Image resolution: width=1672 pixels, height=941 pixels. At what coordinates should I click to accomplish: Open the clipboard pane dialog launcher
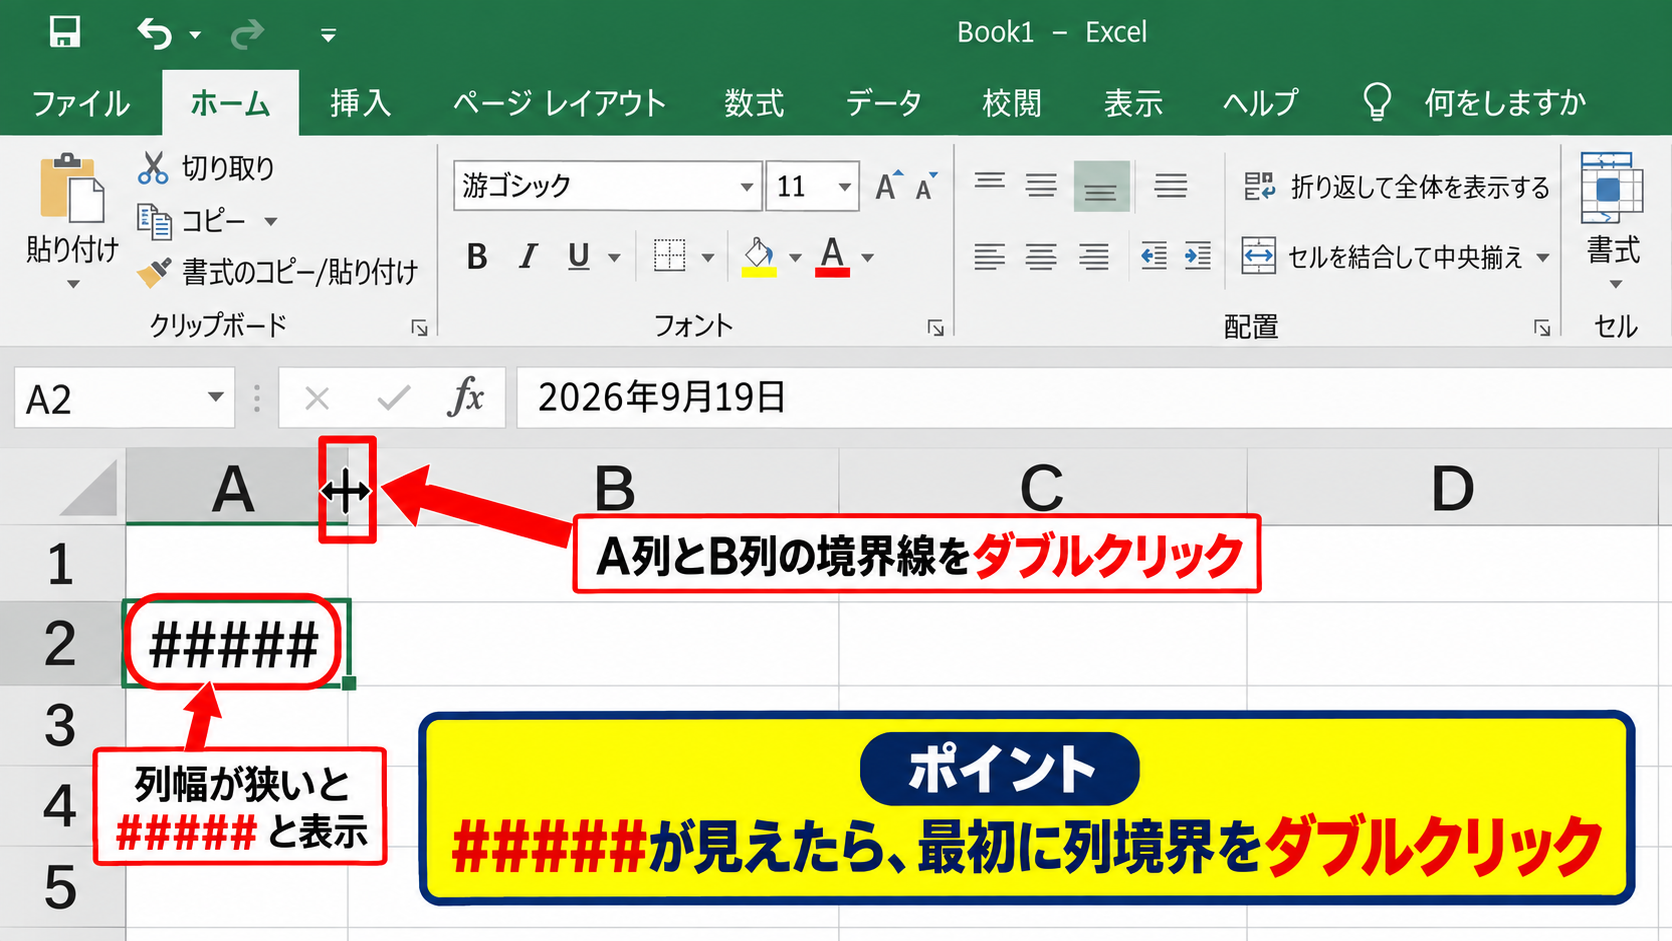click(x=420, y=328)
